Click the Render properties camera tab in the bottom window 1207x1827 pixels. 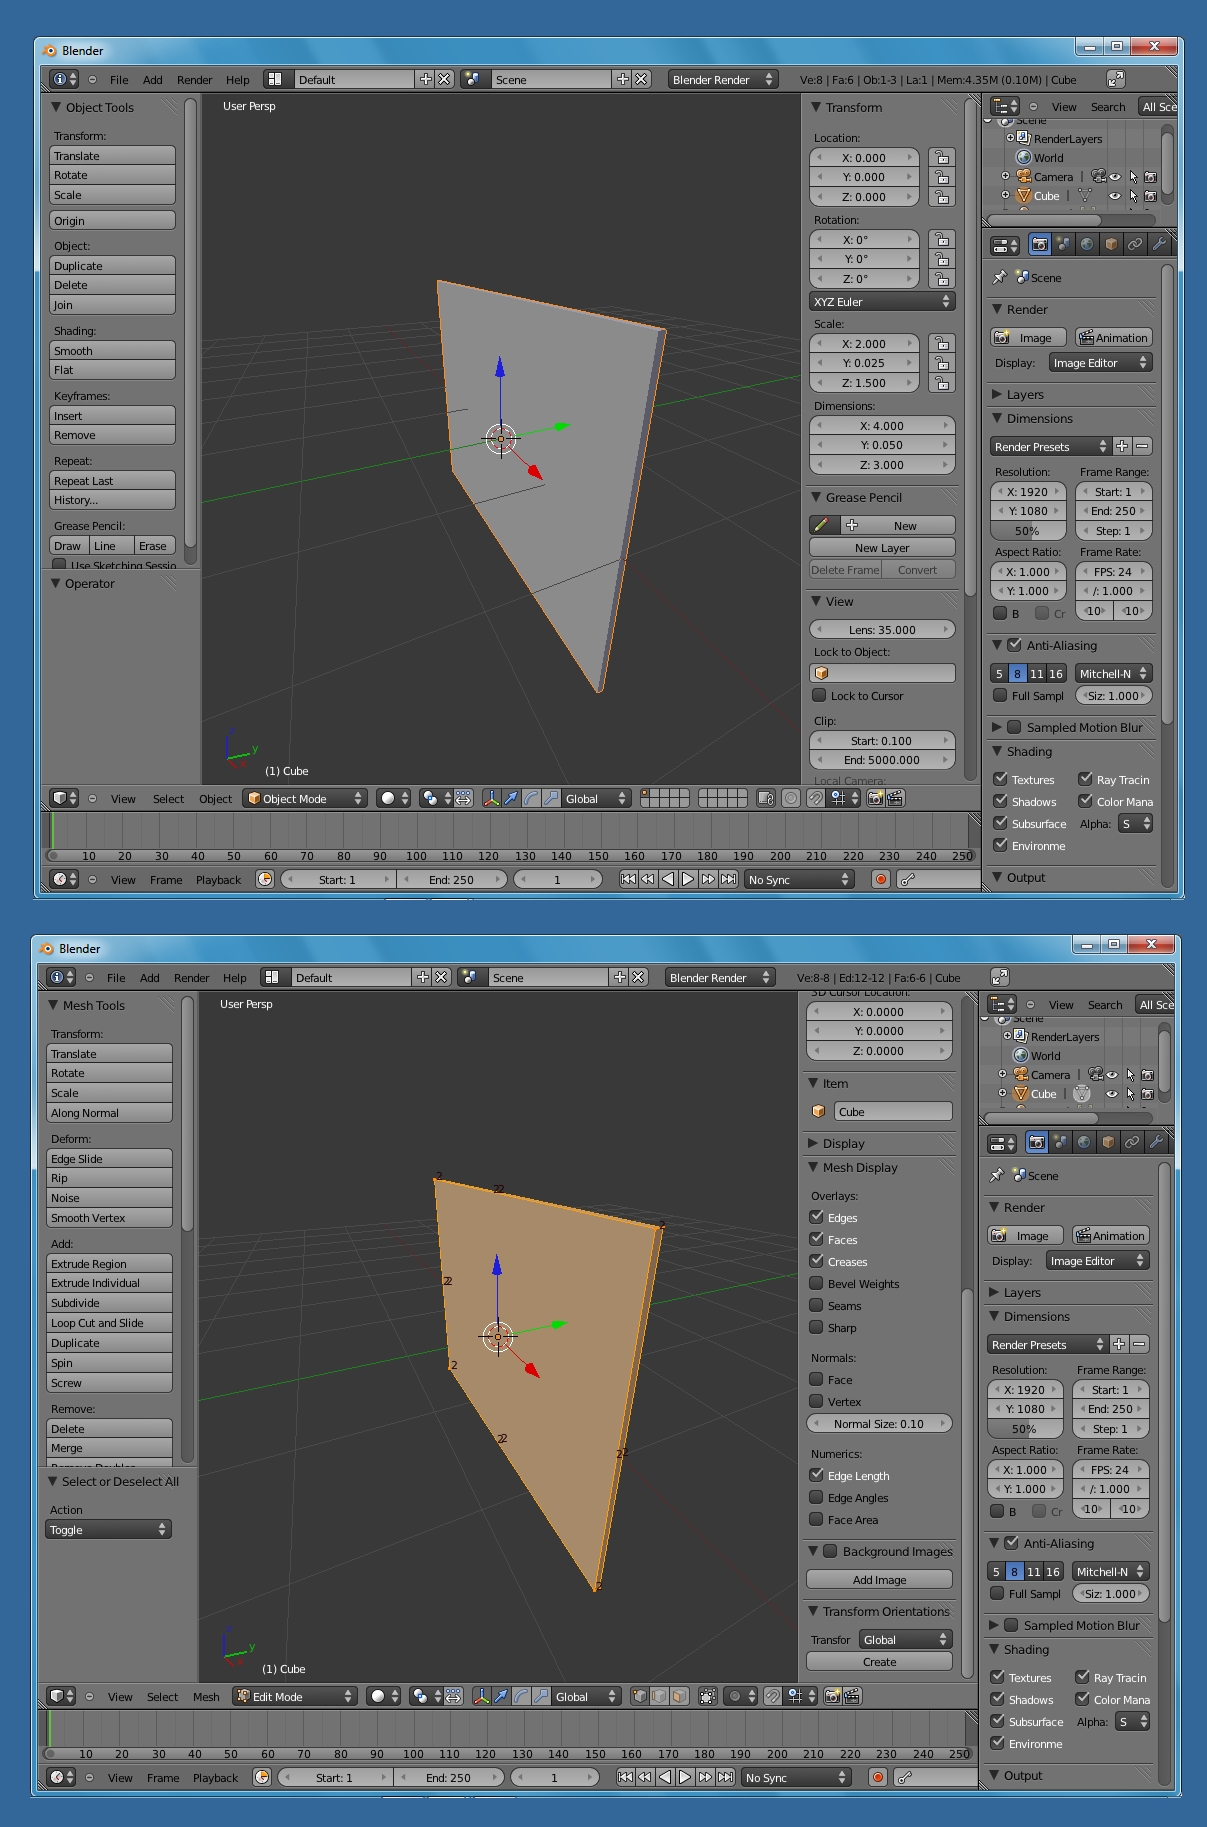[x=1036, y=1142]
